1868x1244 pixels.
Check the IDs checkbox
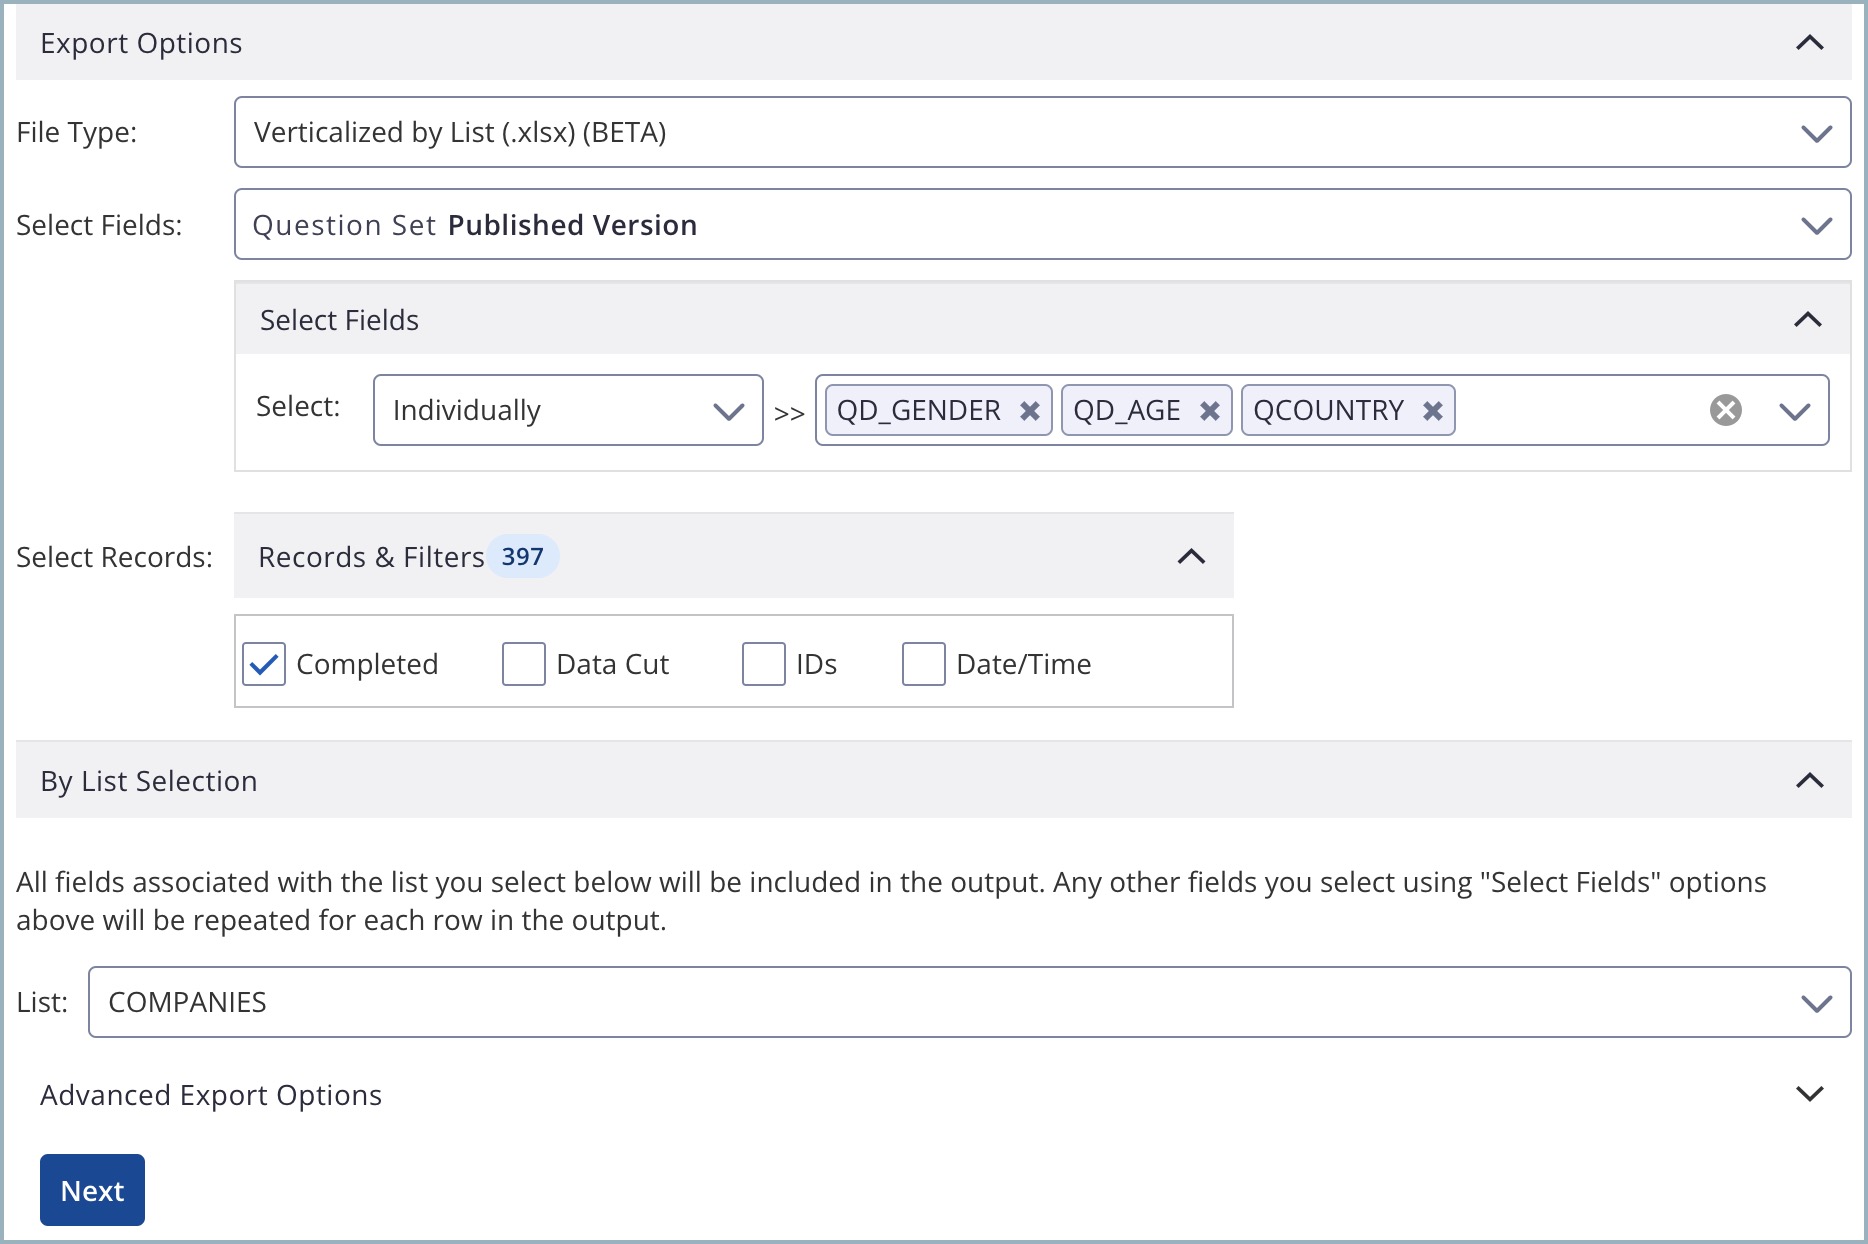[x=763, y=663]
